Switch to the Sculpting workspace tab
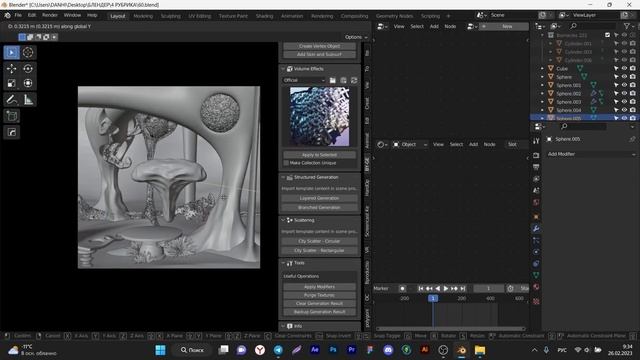 click(x=171, y=16)
